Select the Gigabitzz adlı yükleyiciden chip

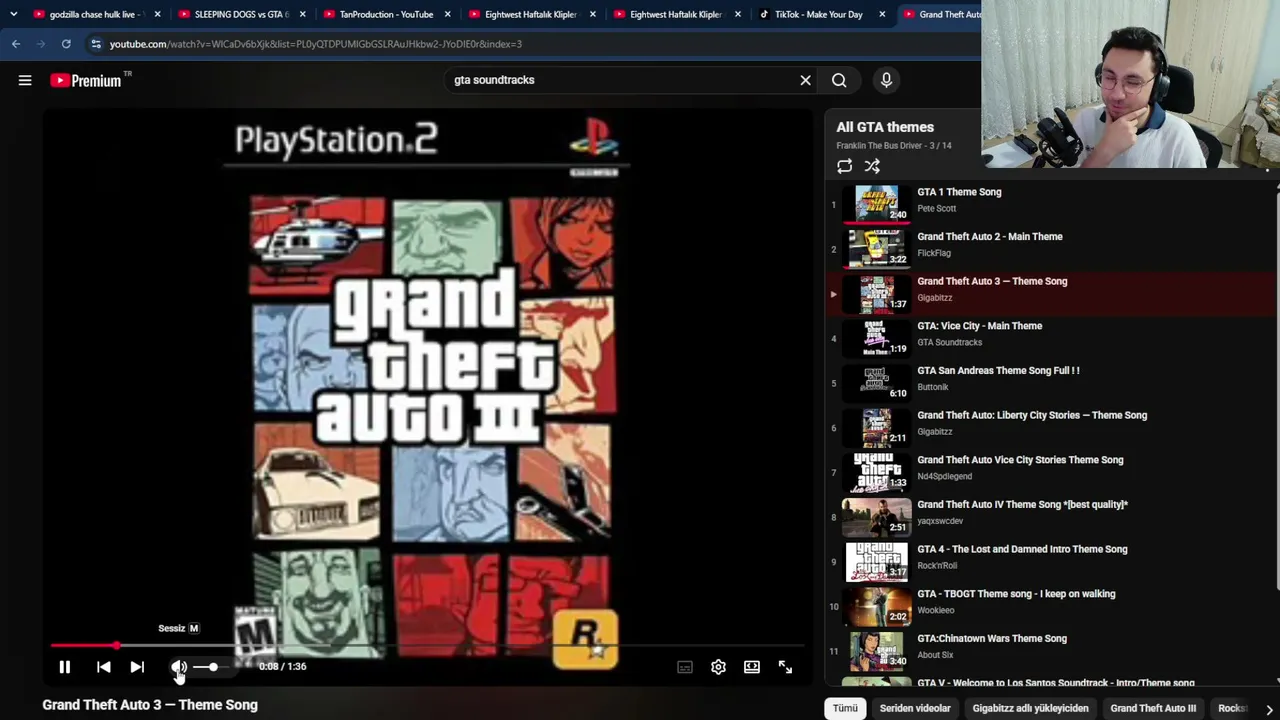[1030, 708]
